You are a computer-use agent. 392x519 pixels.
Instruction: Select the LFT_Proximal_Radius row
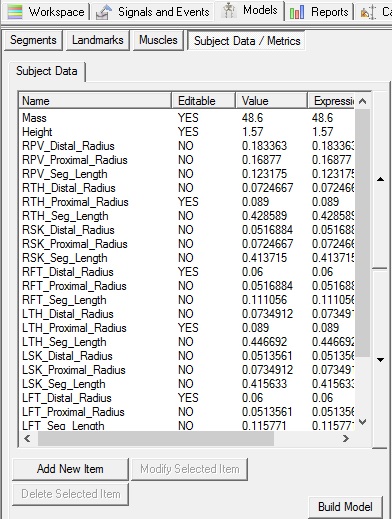(187, 412)
